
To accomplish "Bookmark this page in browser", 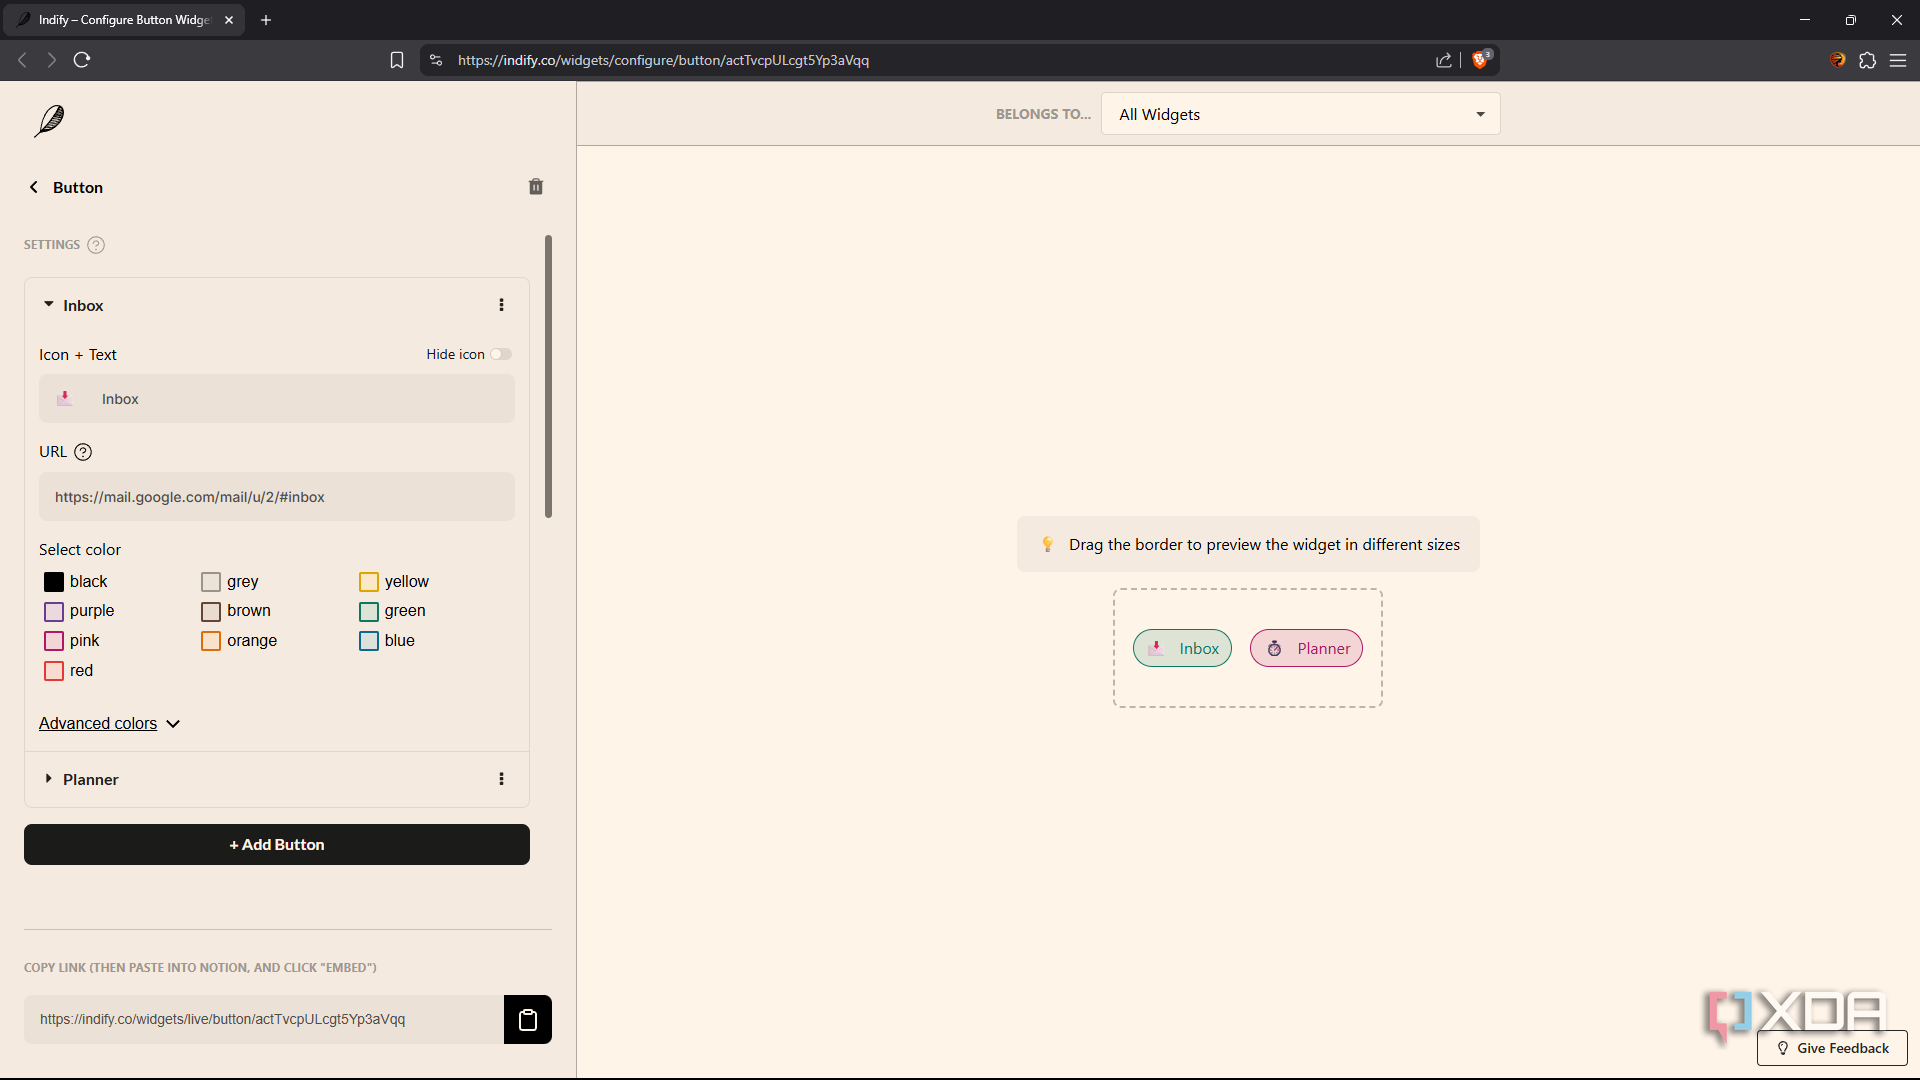I will [397, 60].
